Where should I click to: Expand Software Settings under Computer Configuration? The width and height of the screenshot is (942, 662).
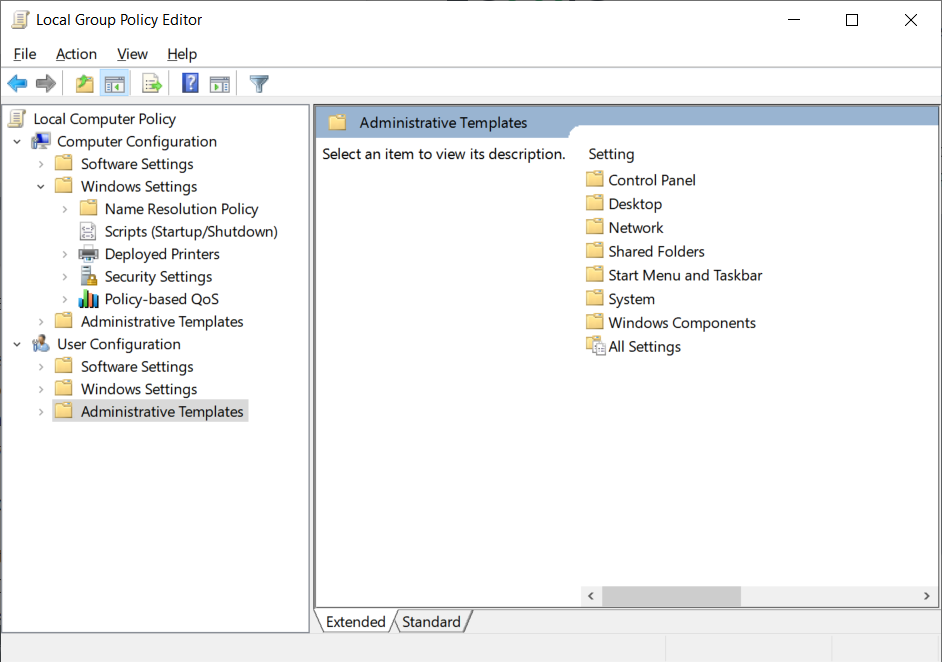pos(41,164)
